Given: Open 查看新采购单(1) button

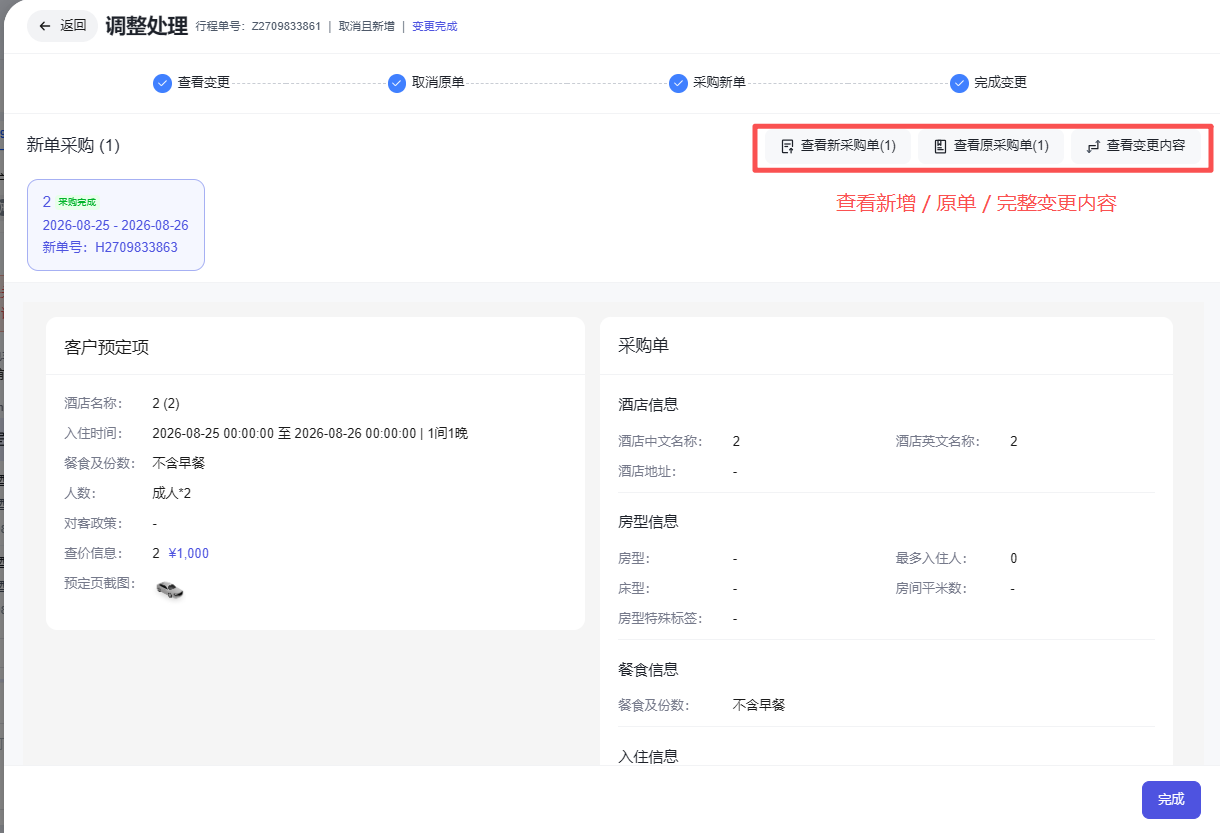Looking at the screenshot, I should (838, 146).
